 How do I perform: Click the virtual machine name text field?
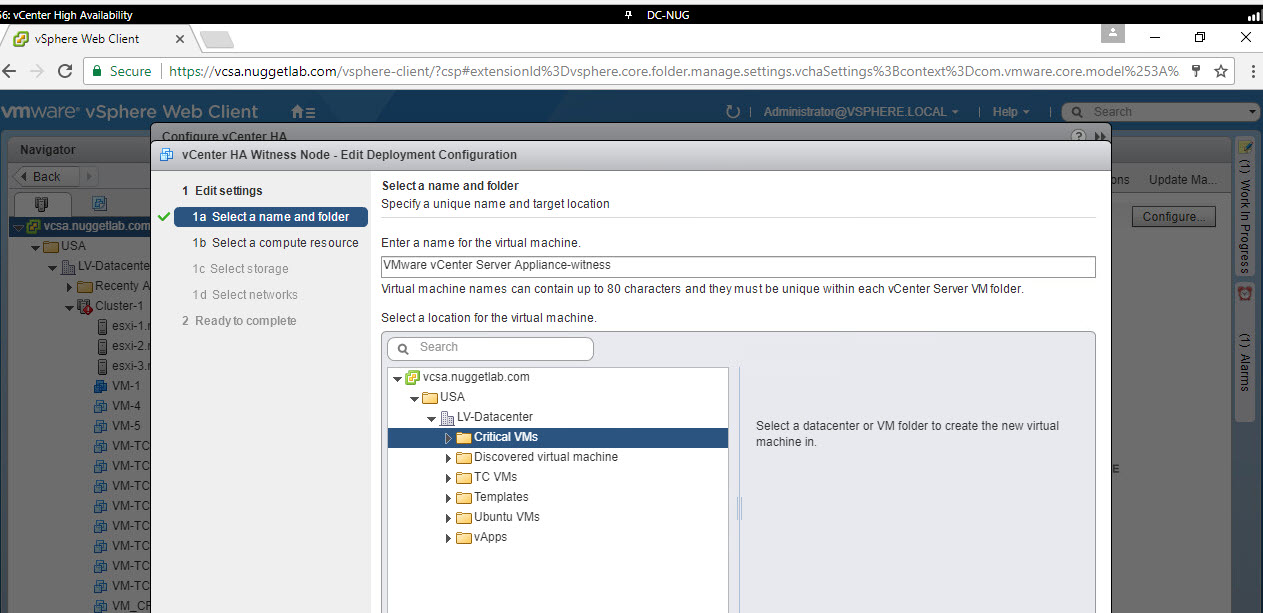[737, 266]
